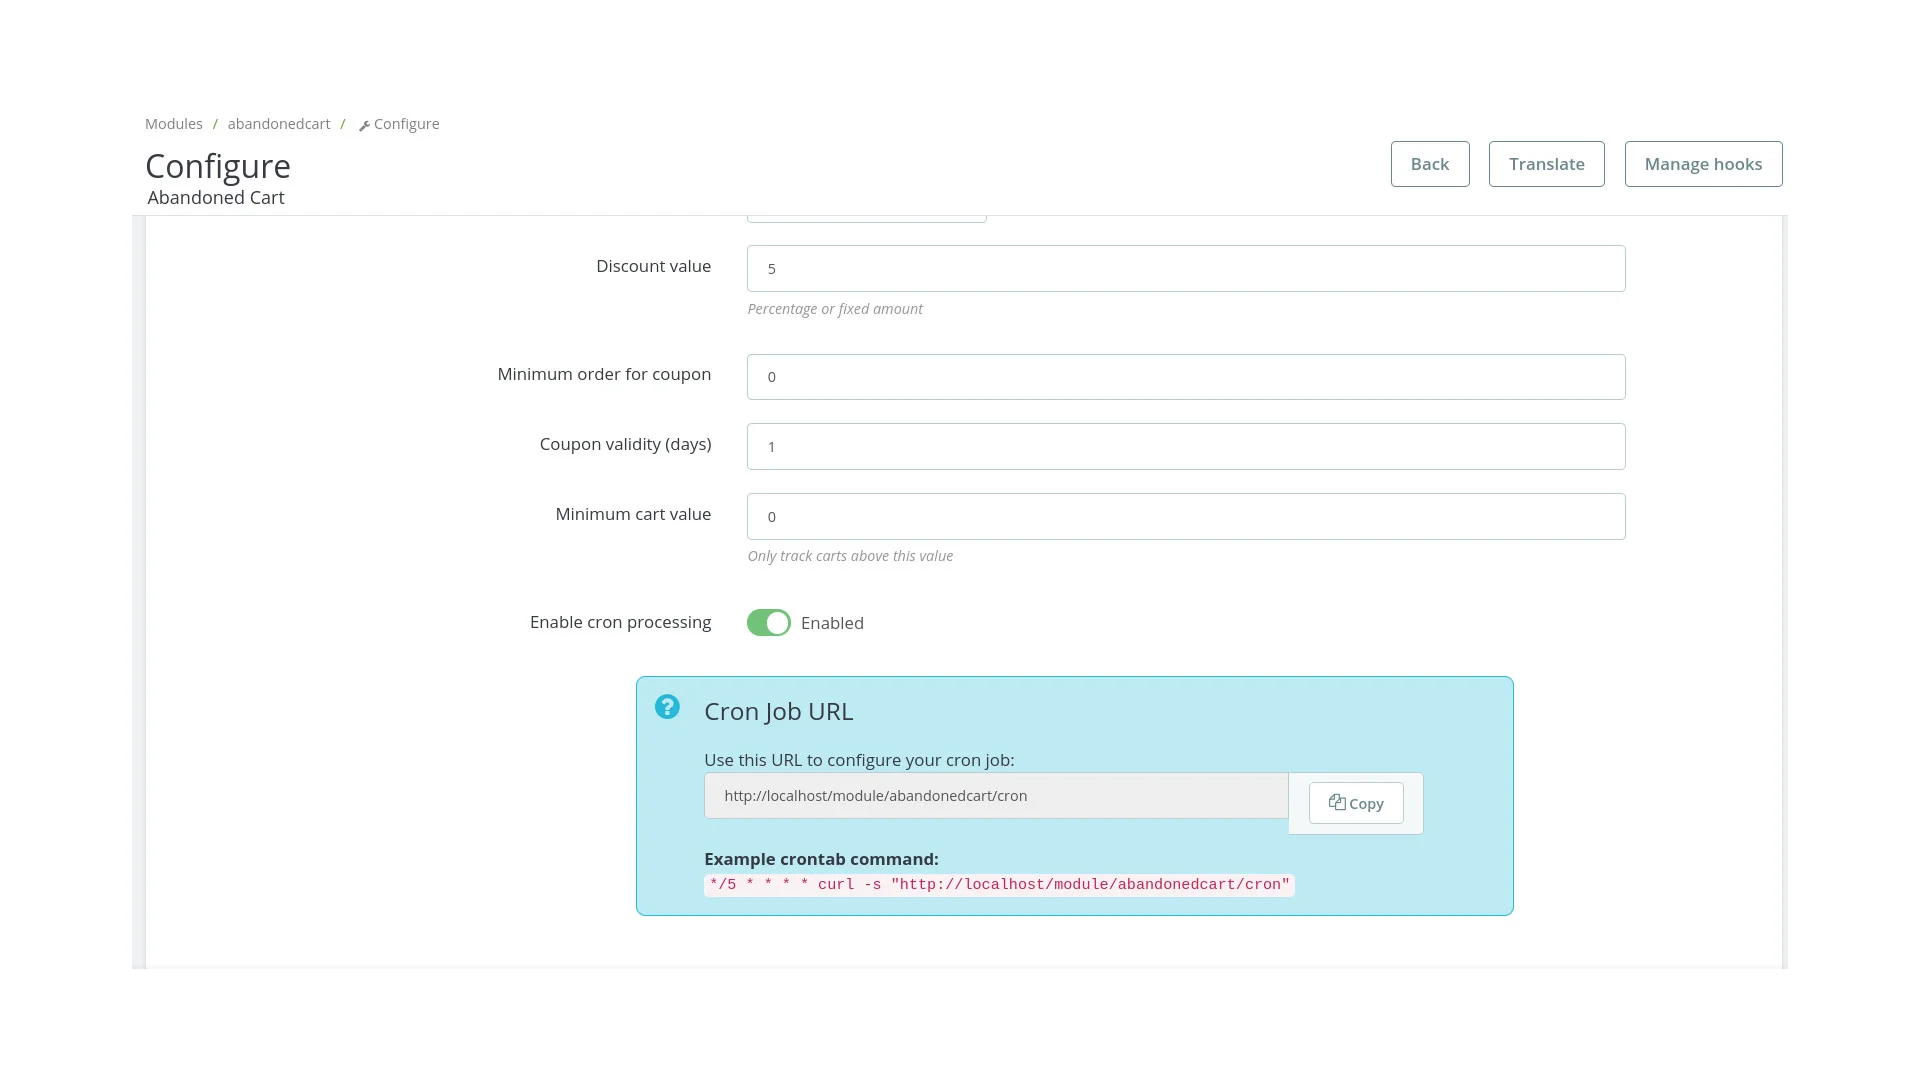Select the Minimum cart value input
This screenshot has height=1080, width=1920.
tap(1185, 517)
